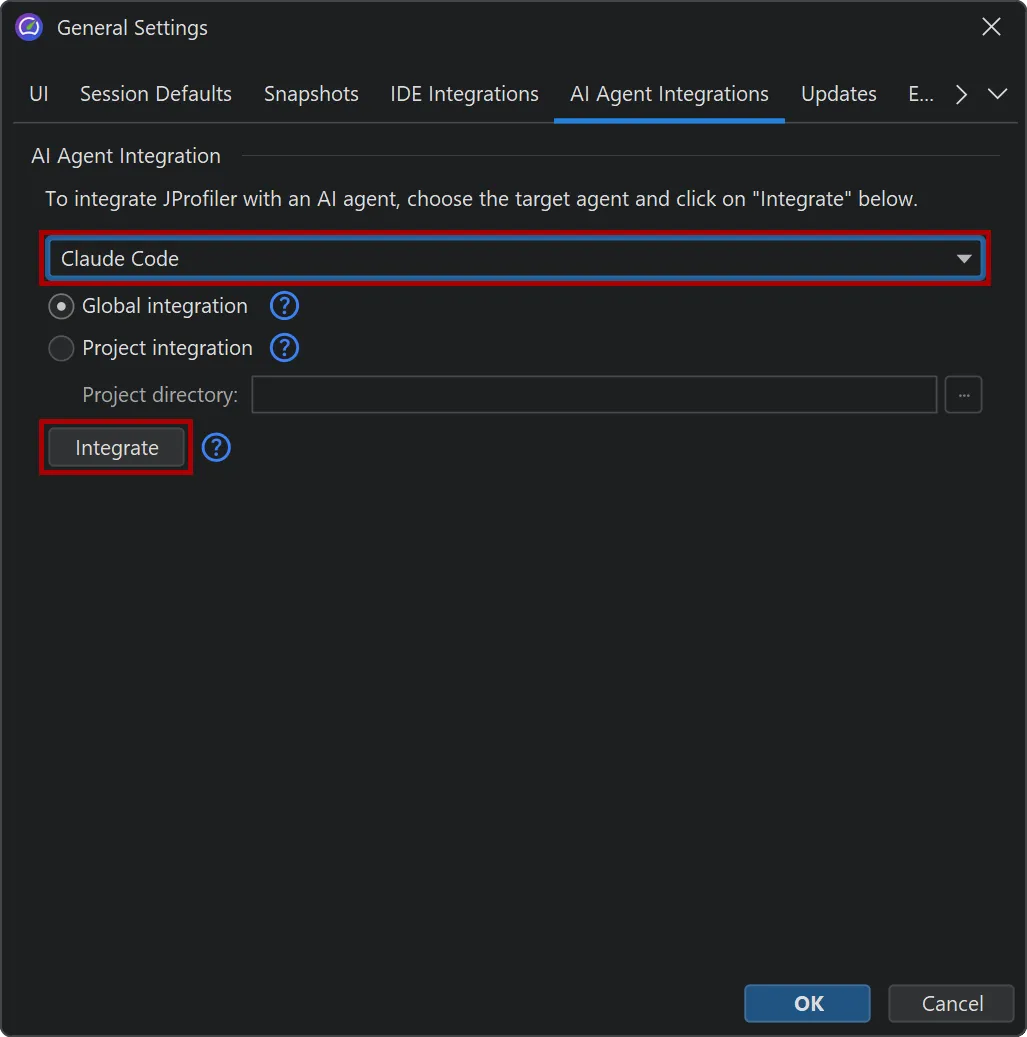
Task: Click the JProfiler logo in title bar
Action: point(29,28)
